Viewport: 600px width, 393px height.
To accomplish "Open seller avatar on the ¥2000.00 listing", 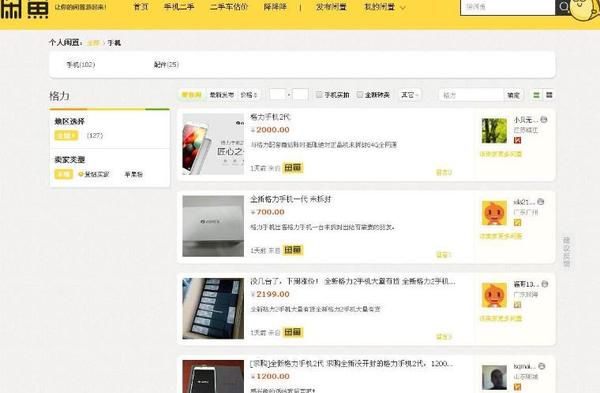I will click(x=494, y=130).
